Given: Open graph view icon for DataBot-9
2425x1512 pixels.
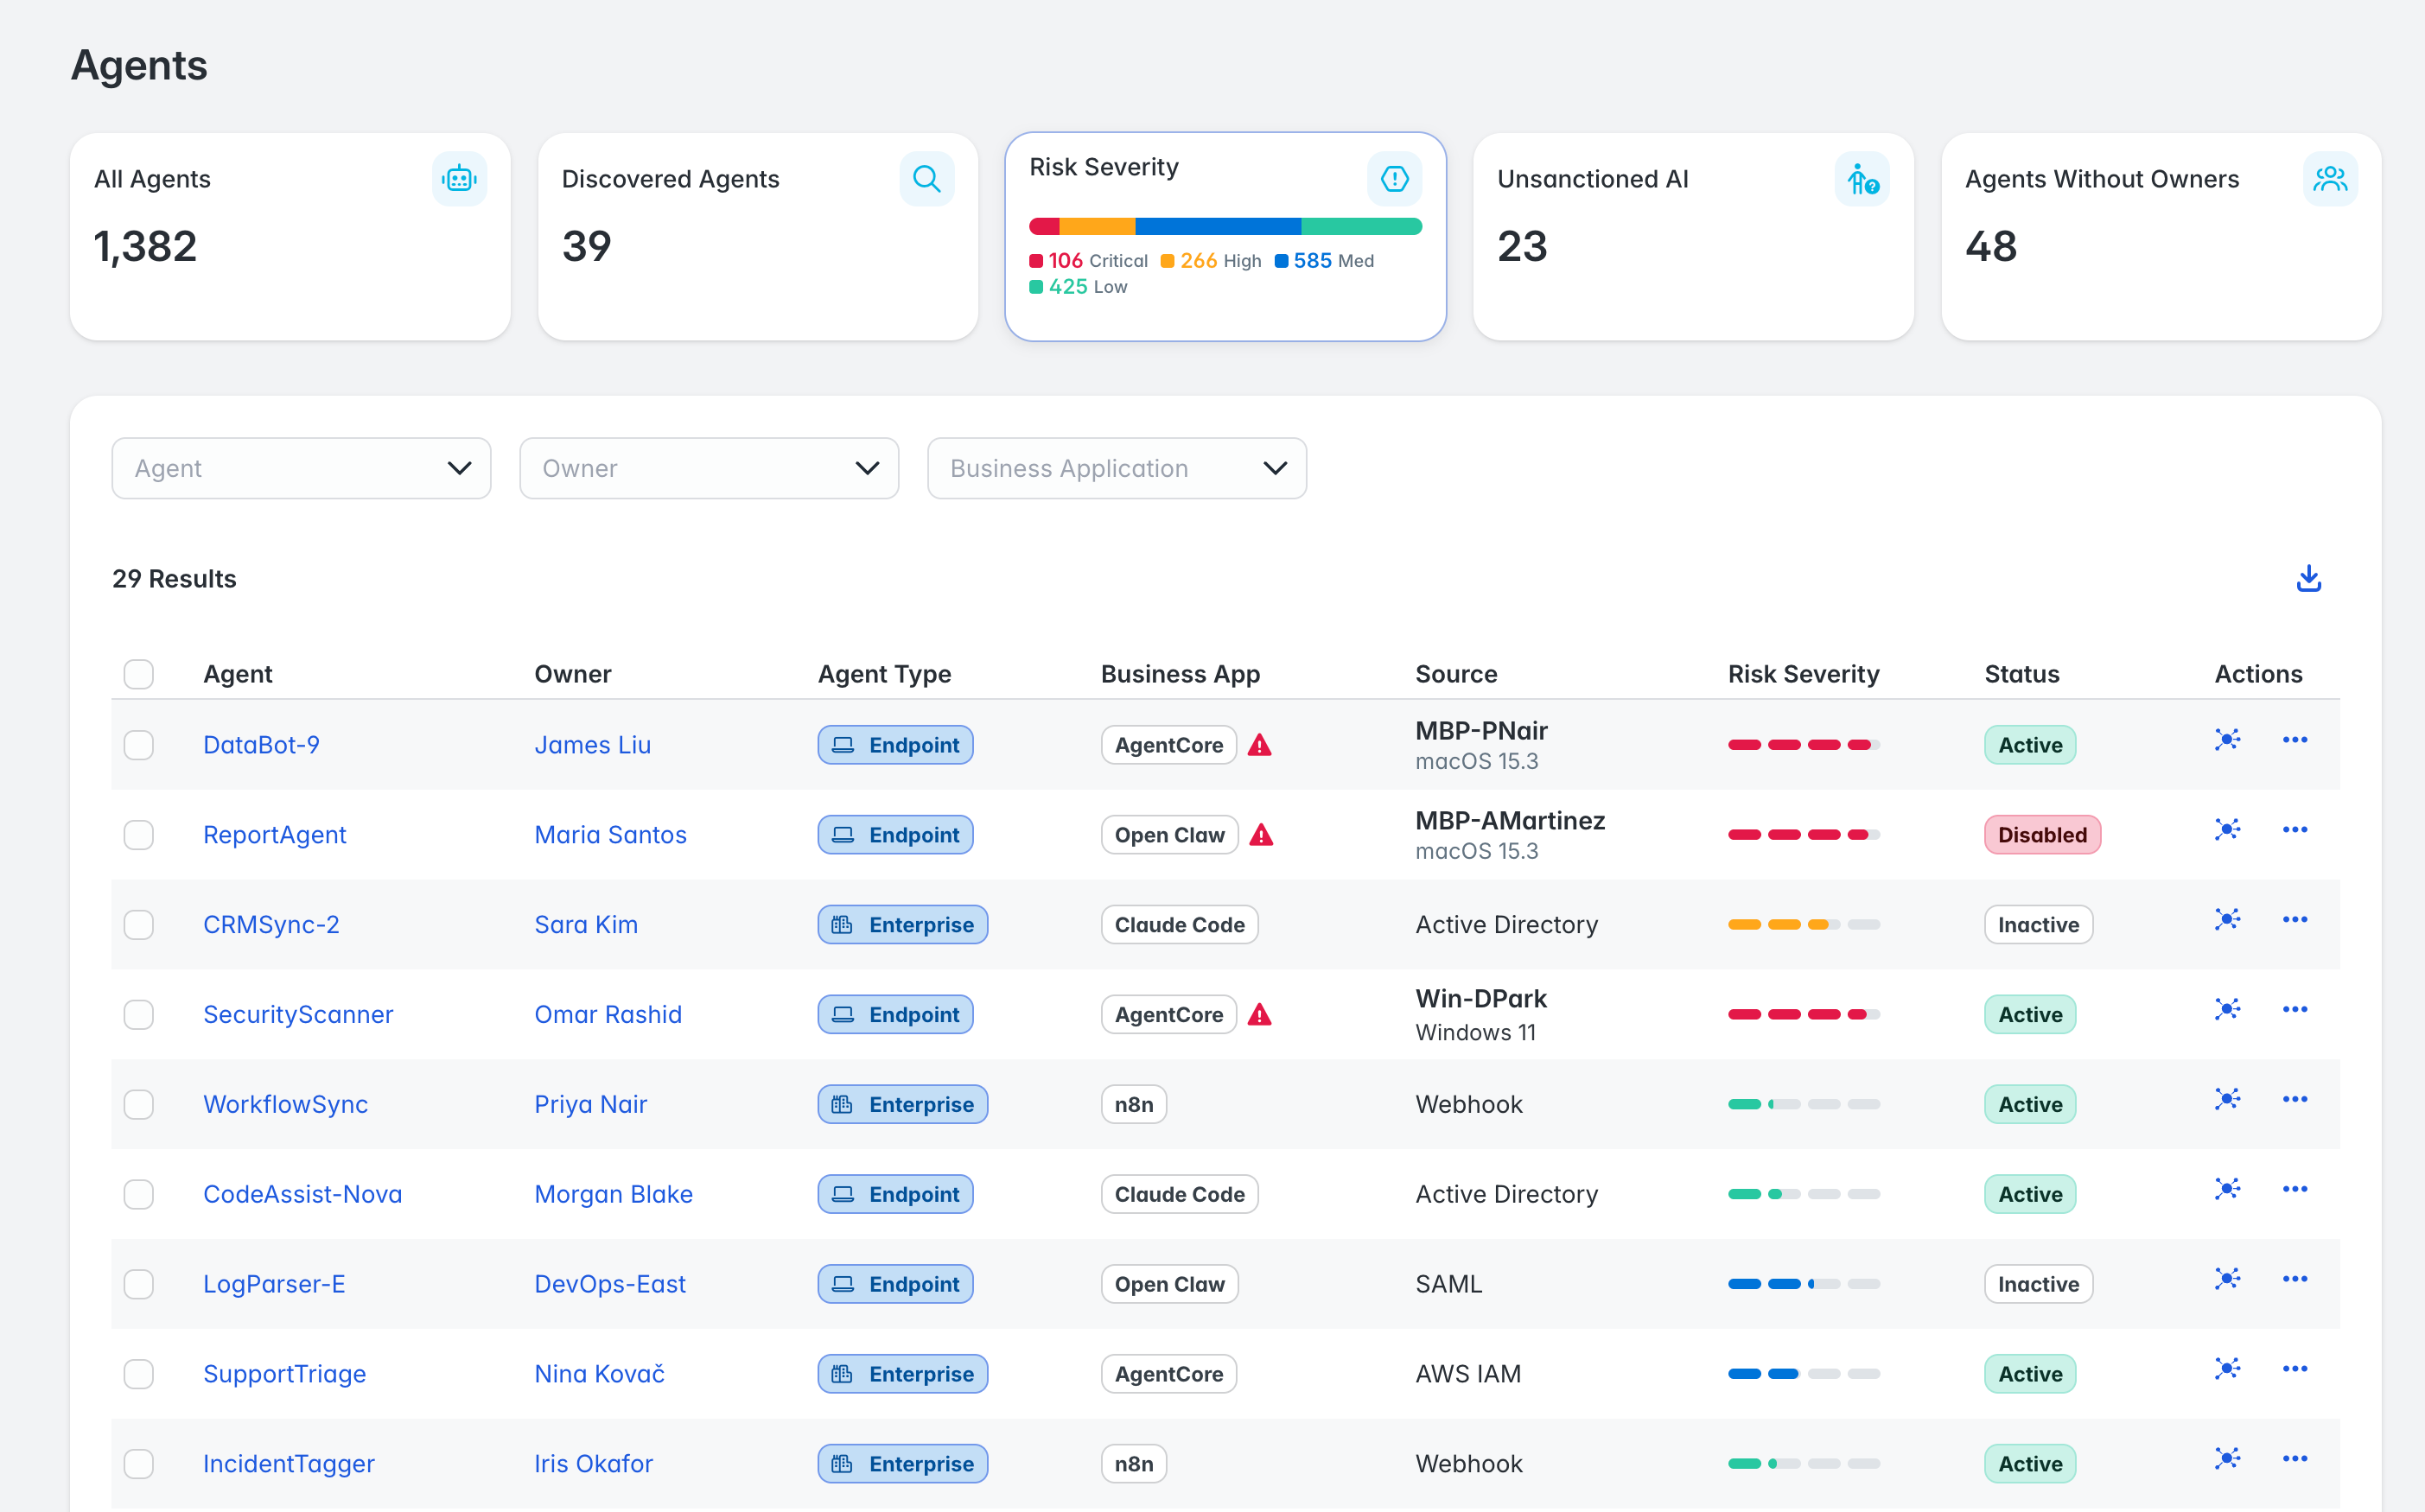Looking at the screenshot, I should pyautogui.click(x=2227, y=740).
